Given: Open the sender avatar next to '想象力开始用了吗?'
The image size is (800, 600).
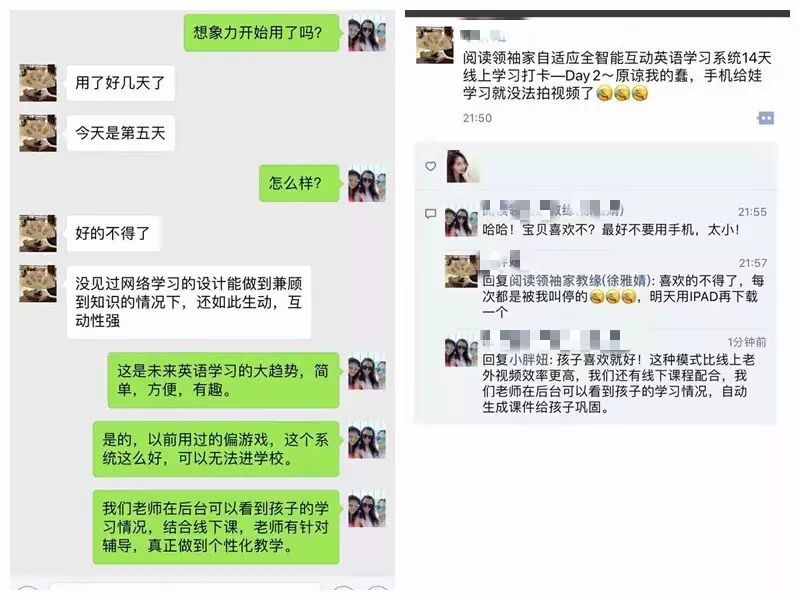Looking at the screenshot, I should [x=367, y=33].
